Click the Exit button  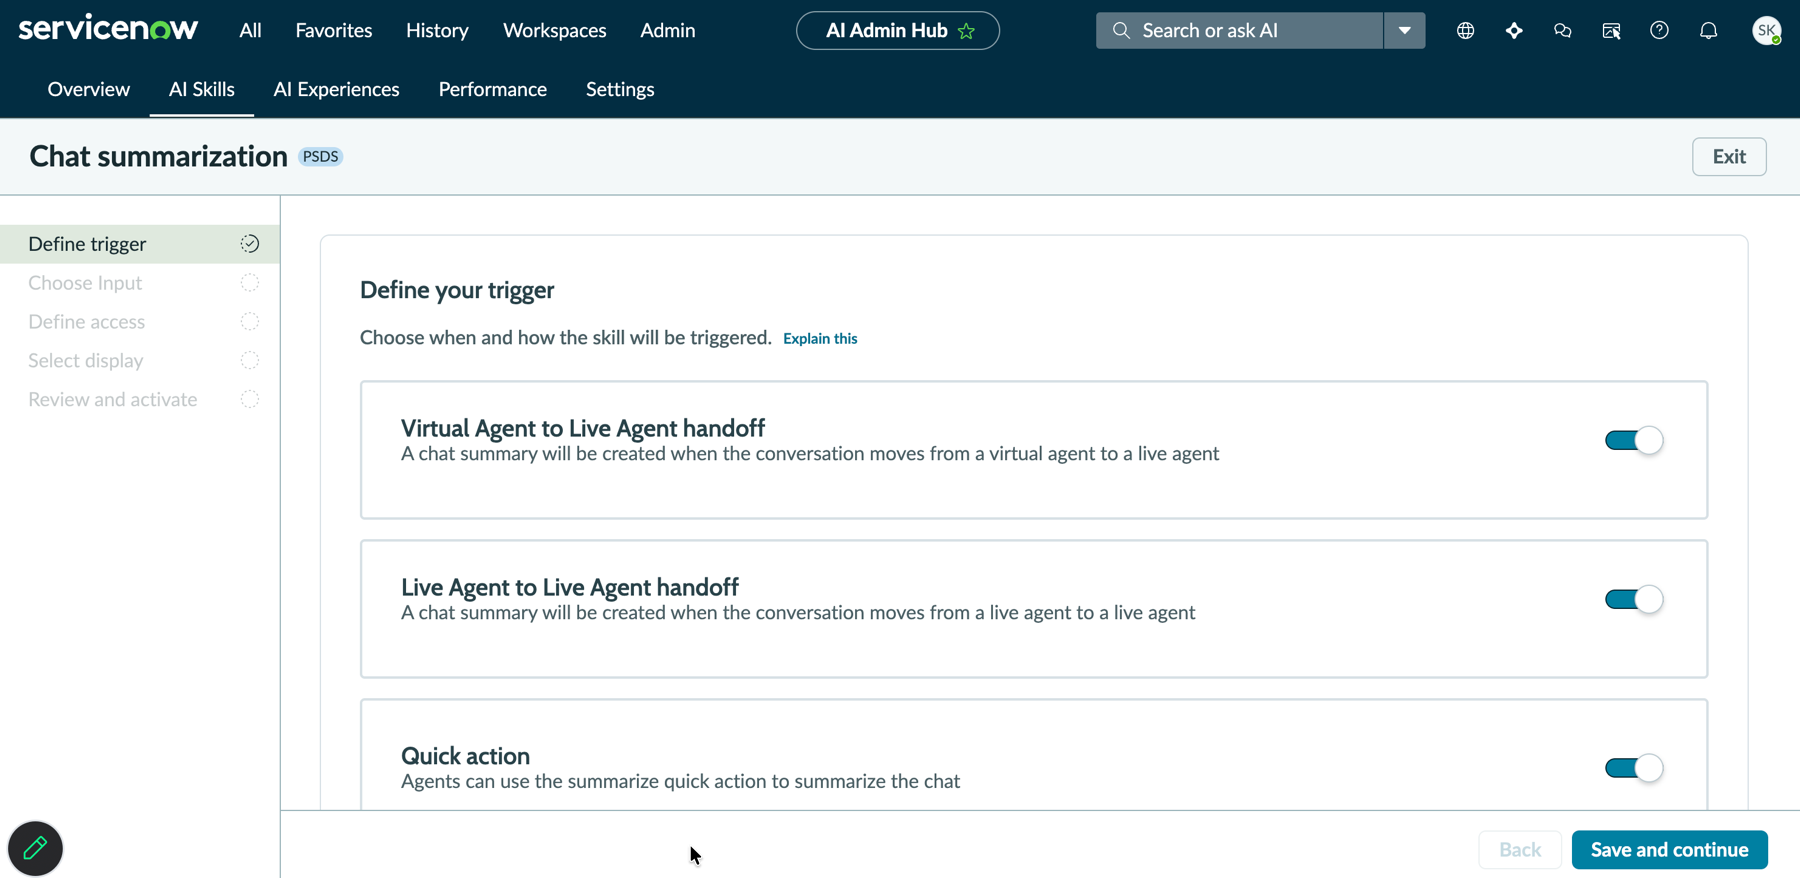click(1729, 157)
